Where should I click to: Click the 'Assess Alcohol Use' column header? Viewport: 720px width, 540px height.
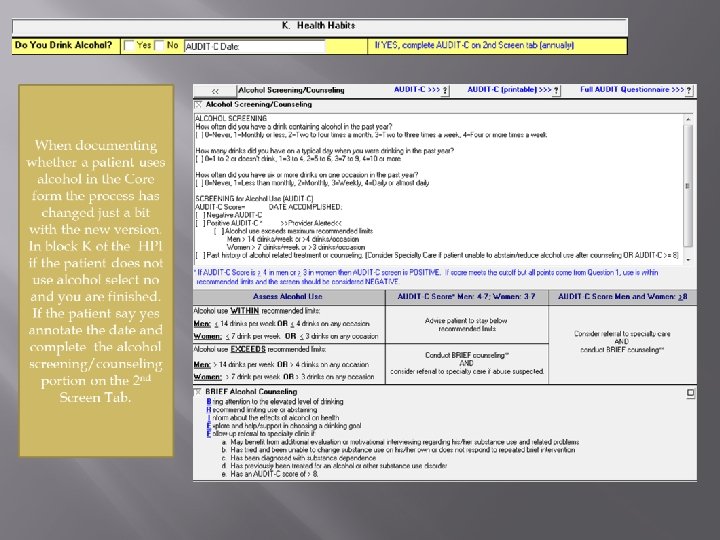(288, 297)
